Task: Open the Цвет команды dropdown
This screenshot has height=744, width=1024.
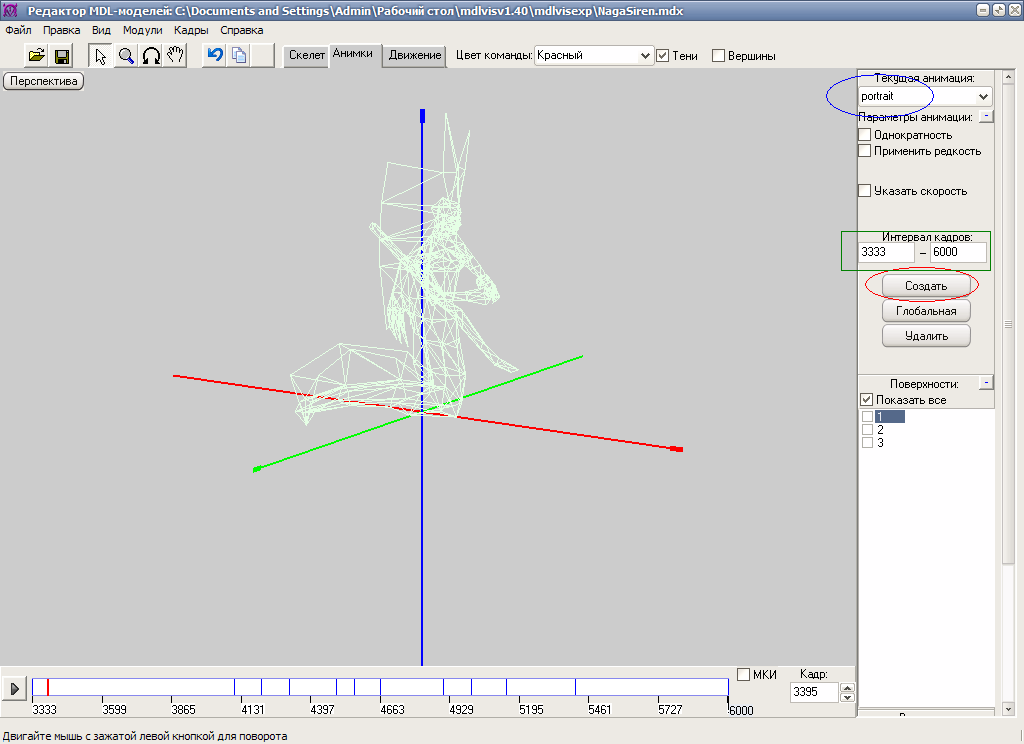Action: (x=644, y=56)
